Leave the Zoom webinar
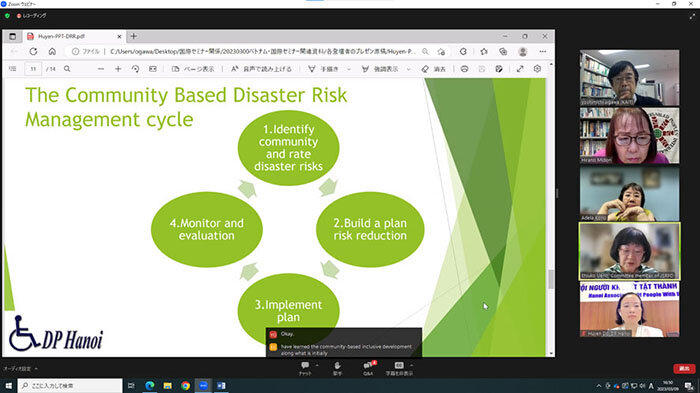The width and height of the screenshot is (700, 393). coord(684,368)
